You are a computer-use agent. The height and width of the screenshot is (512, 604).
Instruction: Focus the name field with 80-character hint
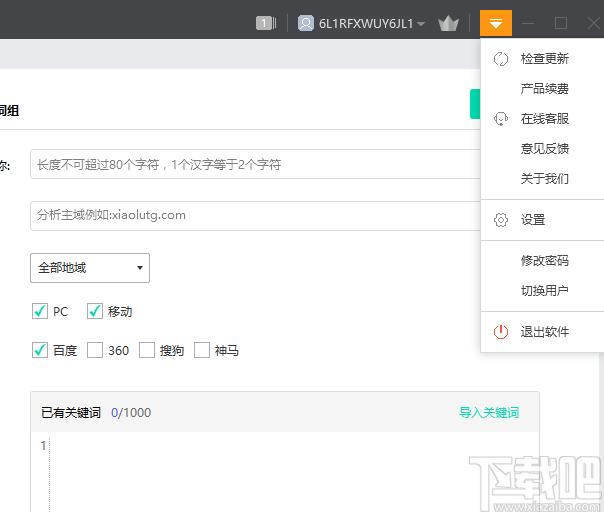point(255,164)
